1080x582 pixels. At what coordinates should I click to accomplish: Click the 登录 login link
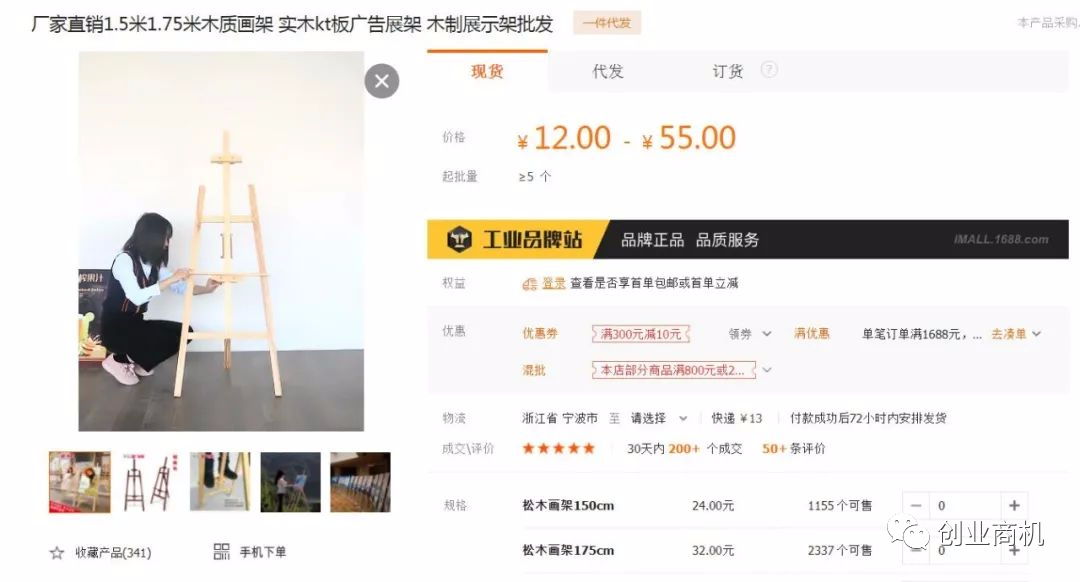553,283
